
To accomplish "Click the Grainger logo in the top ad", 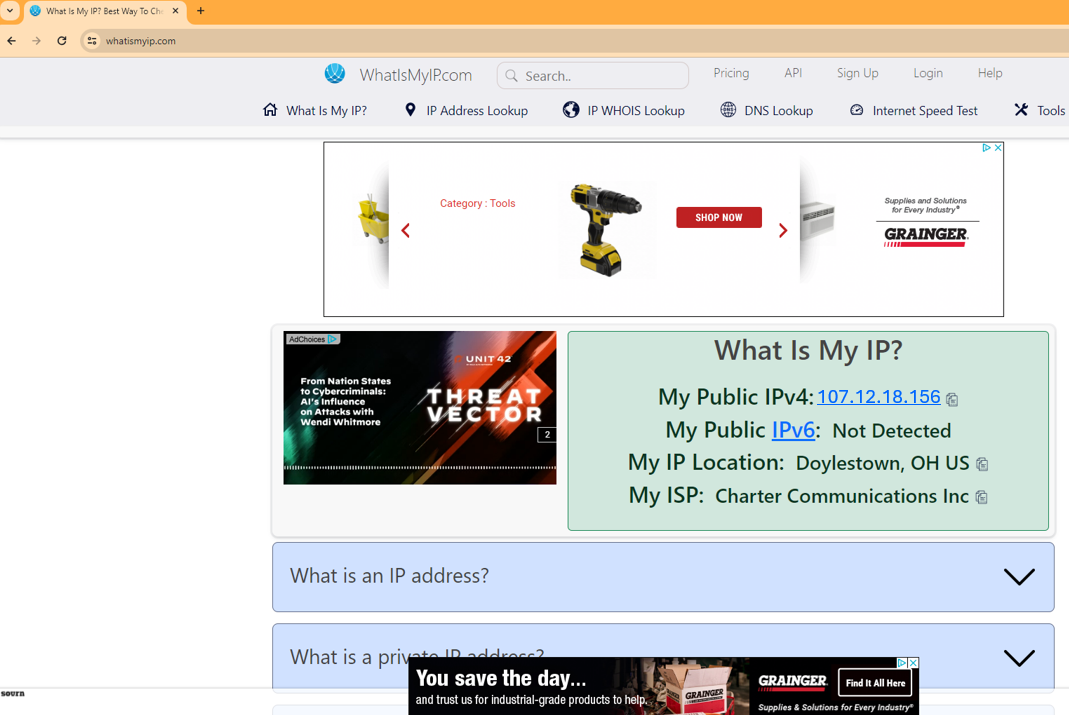I will point(925,236).
